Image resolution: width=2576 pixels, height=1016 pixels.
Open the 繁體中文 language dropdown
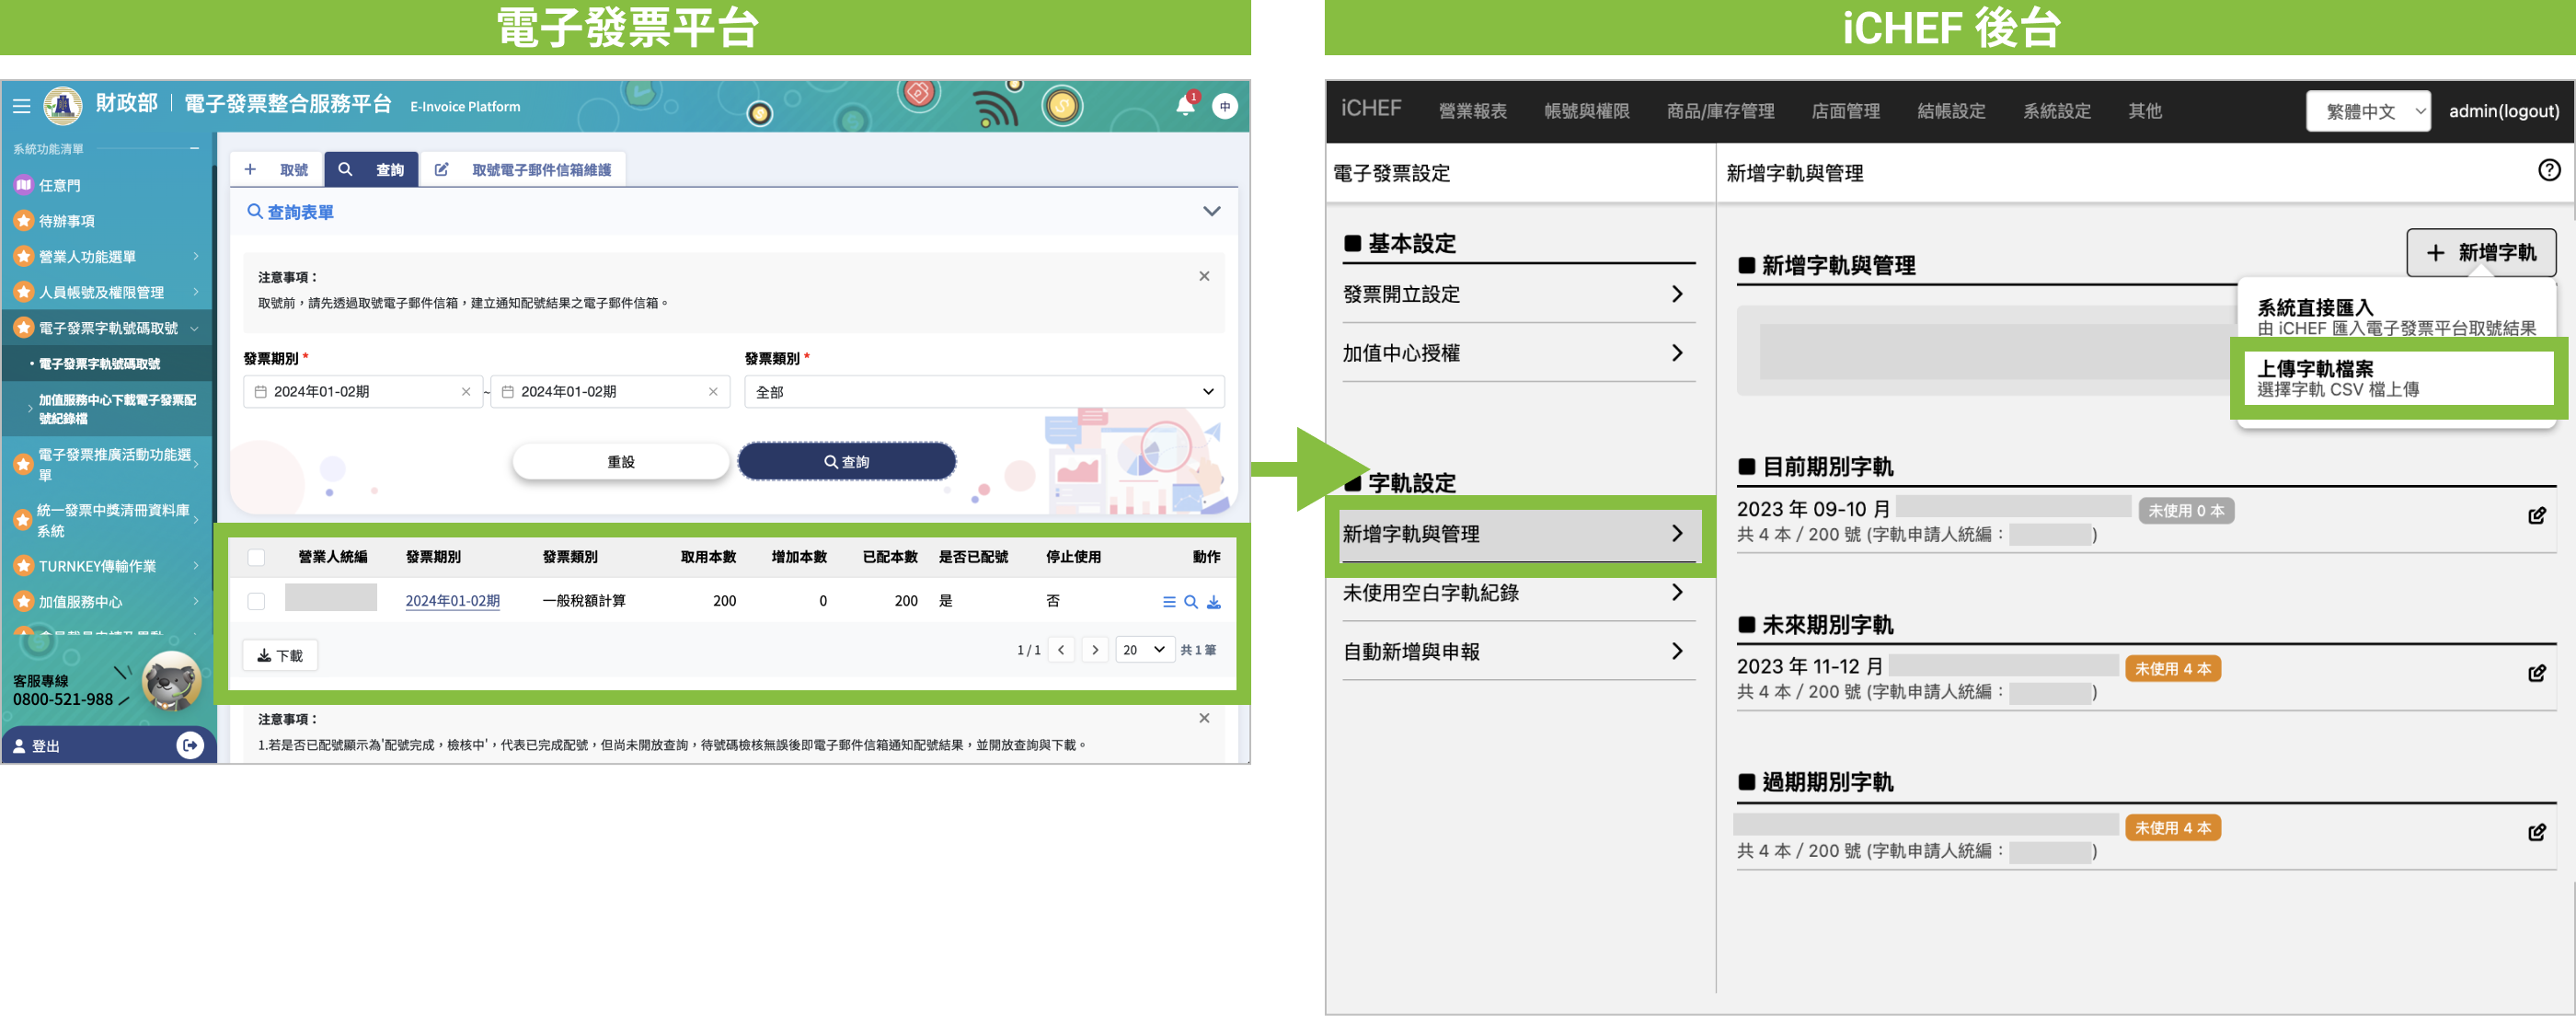(x=2368, y=111)
